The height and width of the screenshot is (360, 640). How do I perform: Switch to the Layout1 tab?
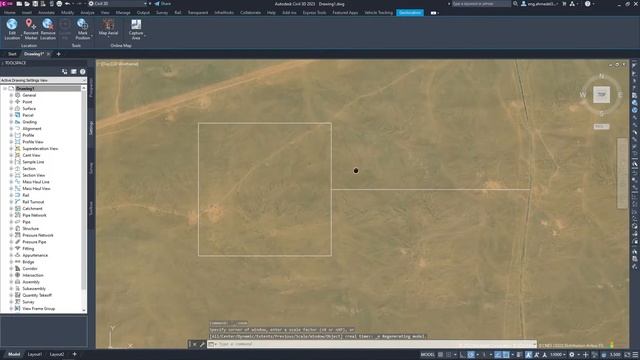[x=34, y=354]
